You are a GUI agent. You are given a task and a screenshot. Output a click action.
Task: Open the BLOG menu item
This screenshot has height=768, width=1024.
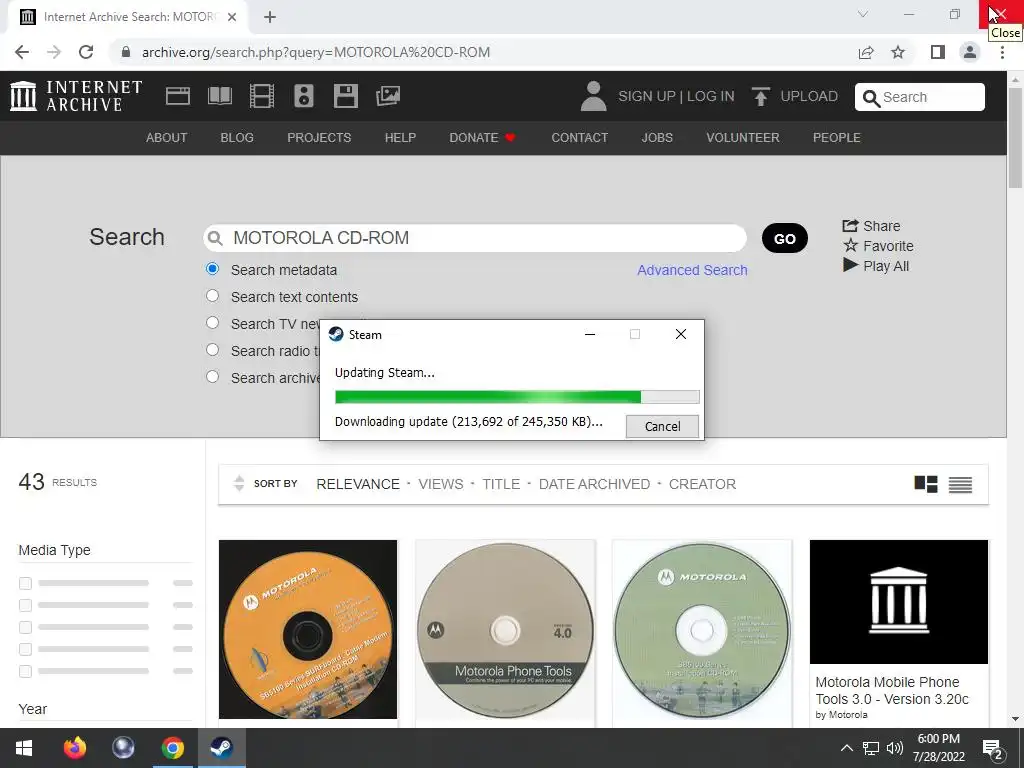237,138
